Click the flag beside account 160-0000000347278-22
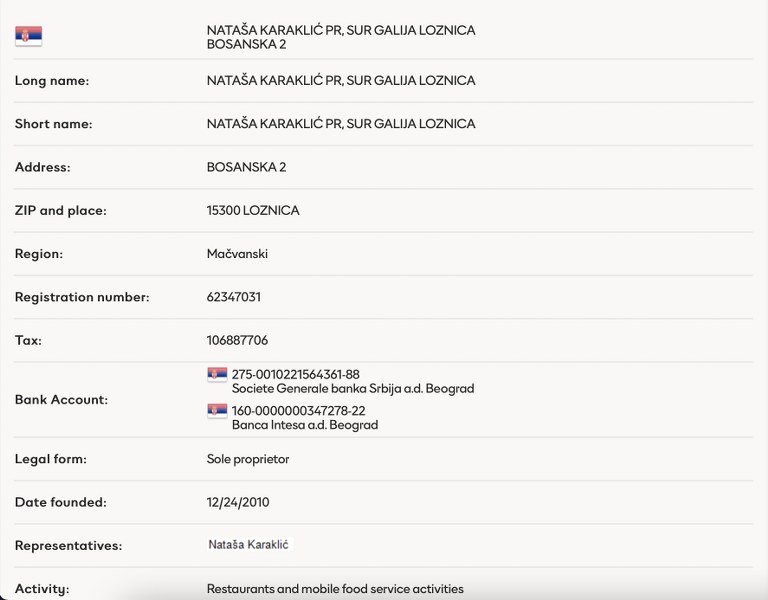 click(217, 411)
